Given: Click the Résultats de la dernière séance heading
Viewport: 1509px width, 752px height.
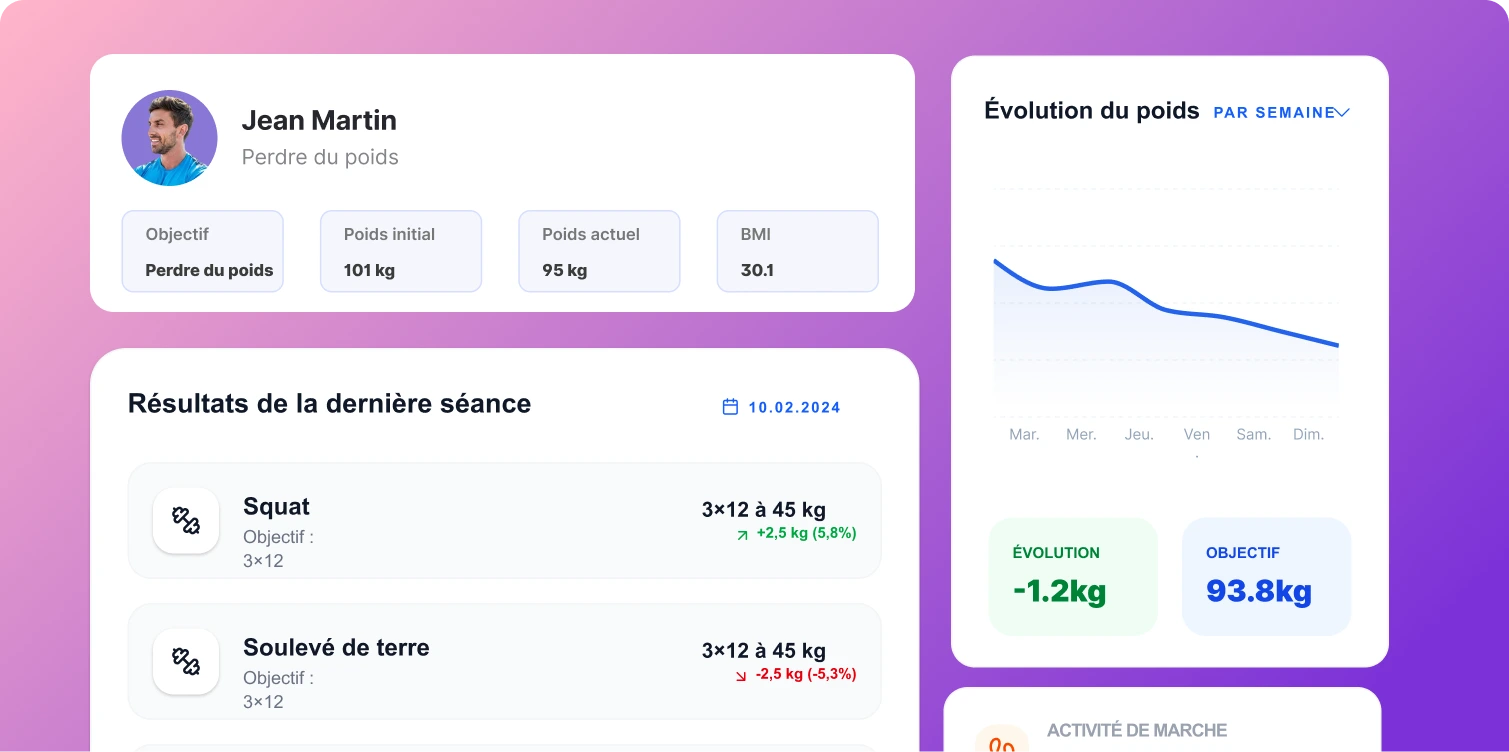Looking at the screenshot, I should (x=330, y=403).
